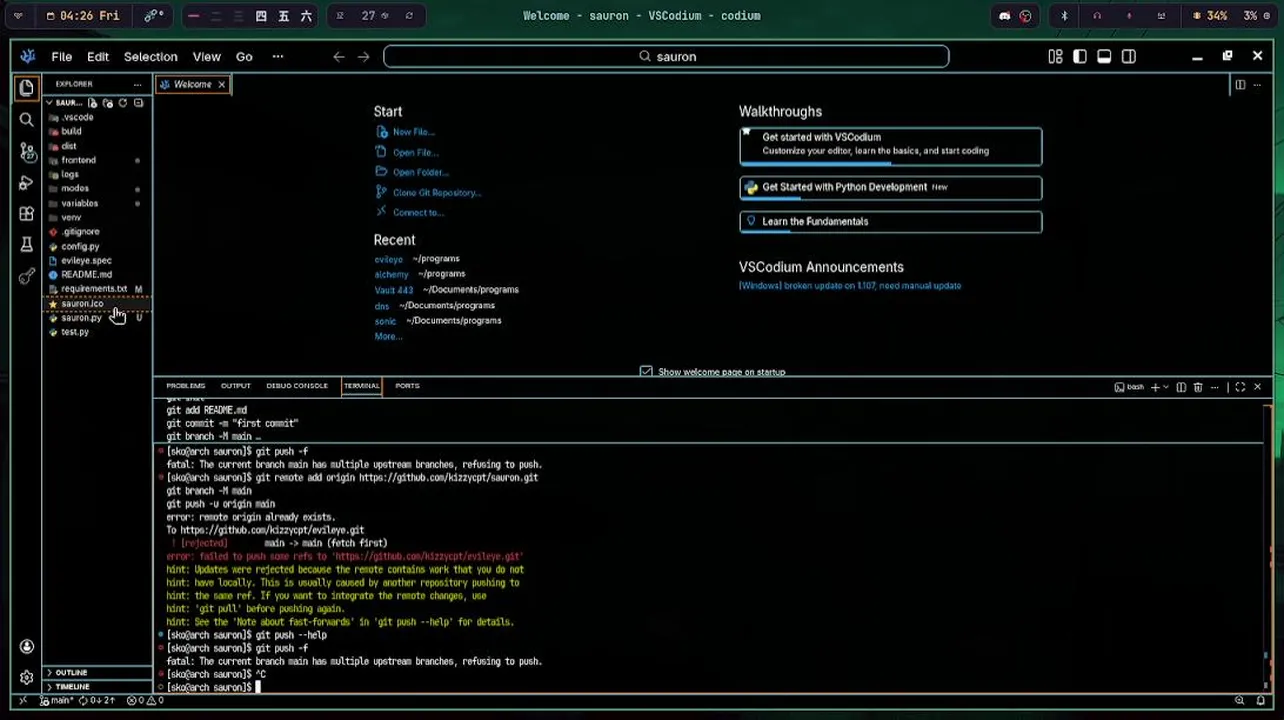Collapse all folders in explorer
Screen dimensions: 1284x720
pyautogui.click(x=138, y=103)
